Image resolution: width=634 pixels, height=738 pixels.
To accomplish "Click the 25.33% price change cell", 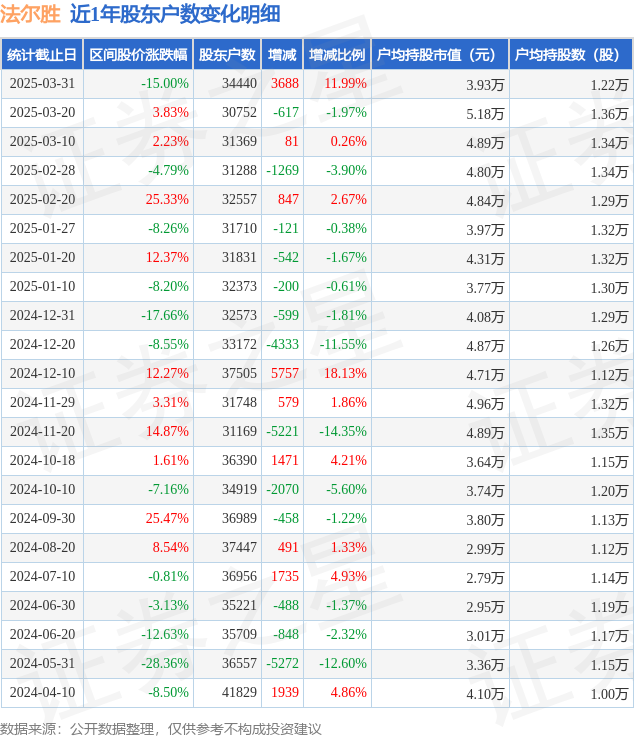I will pyautogui.click(x=167, y=200).
